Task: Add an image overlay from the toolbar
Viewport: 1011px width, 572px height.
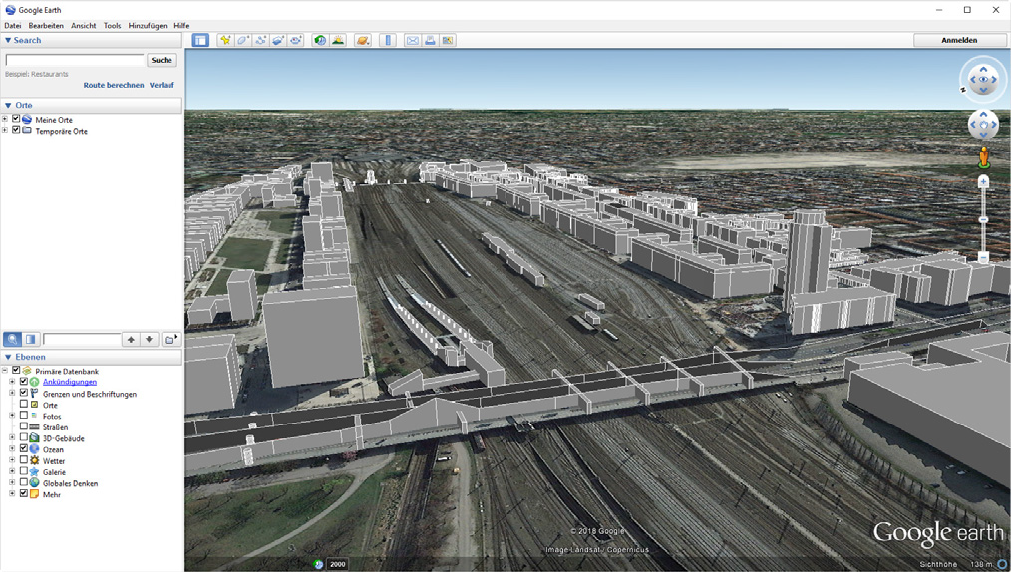Action: (x=278, y=40)
